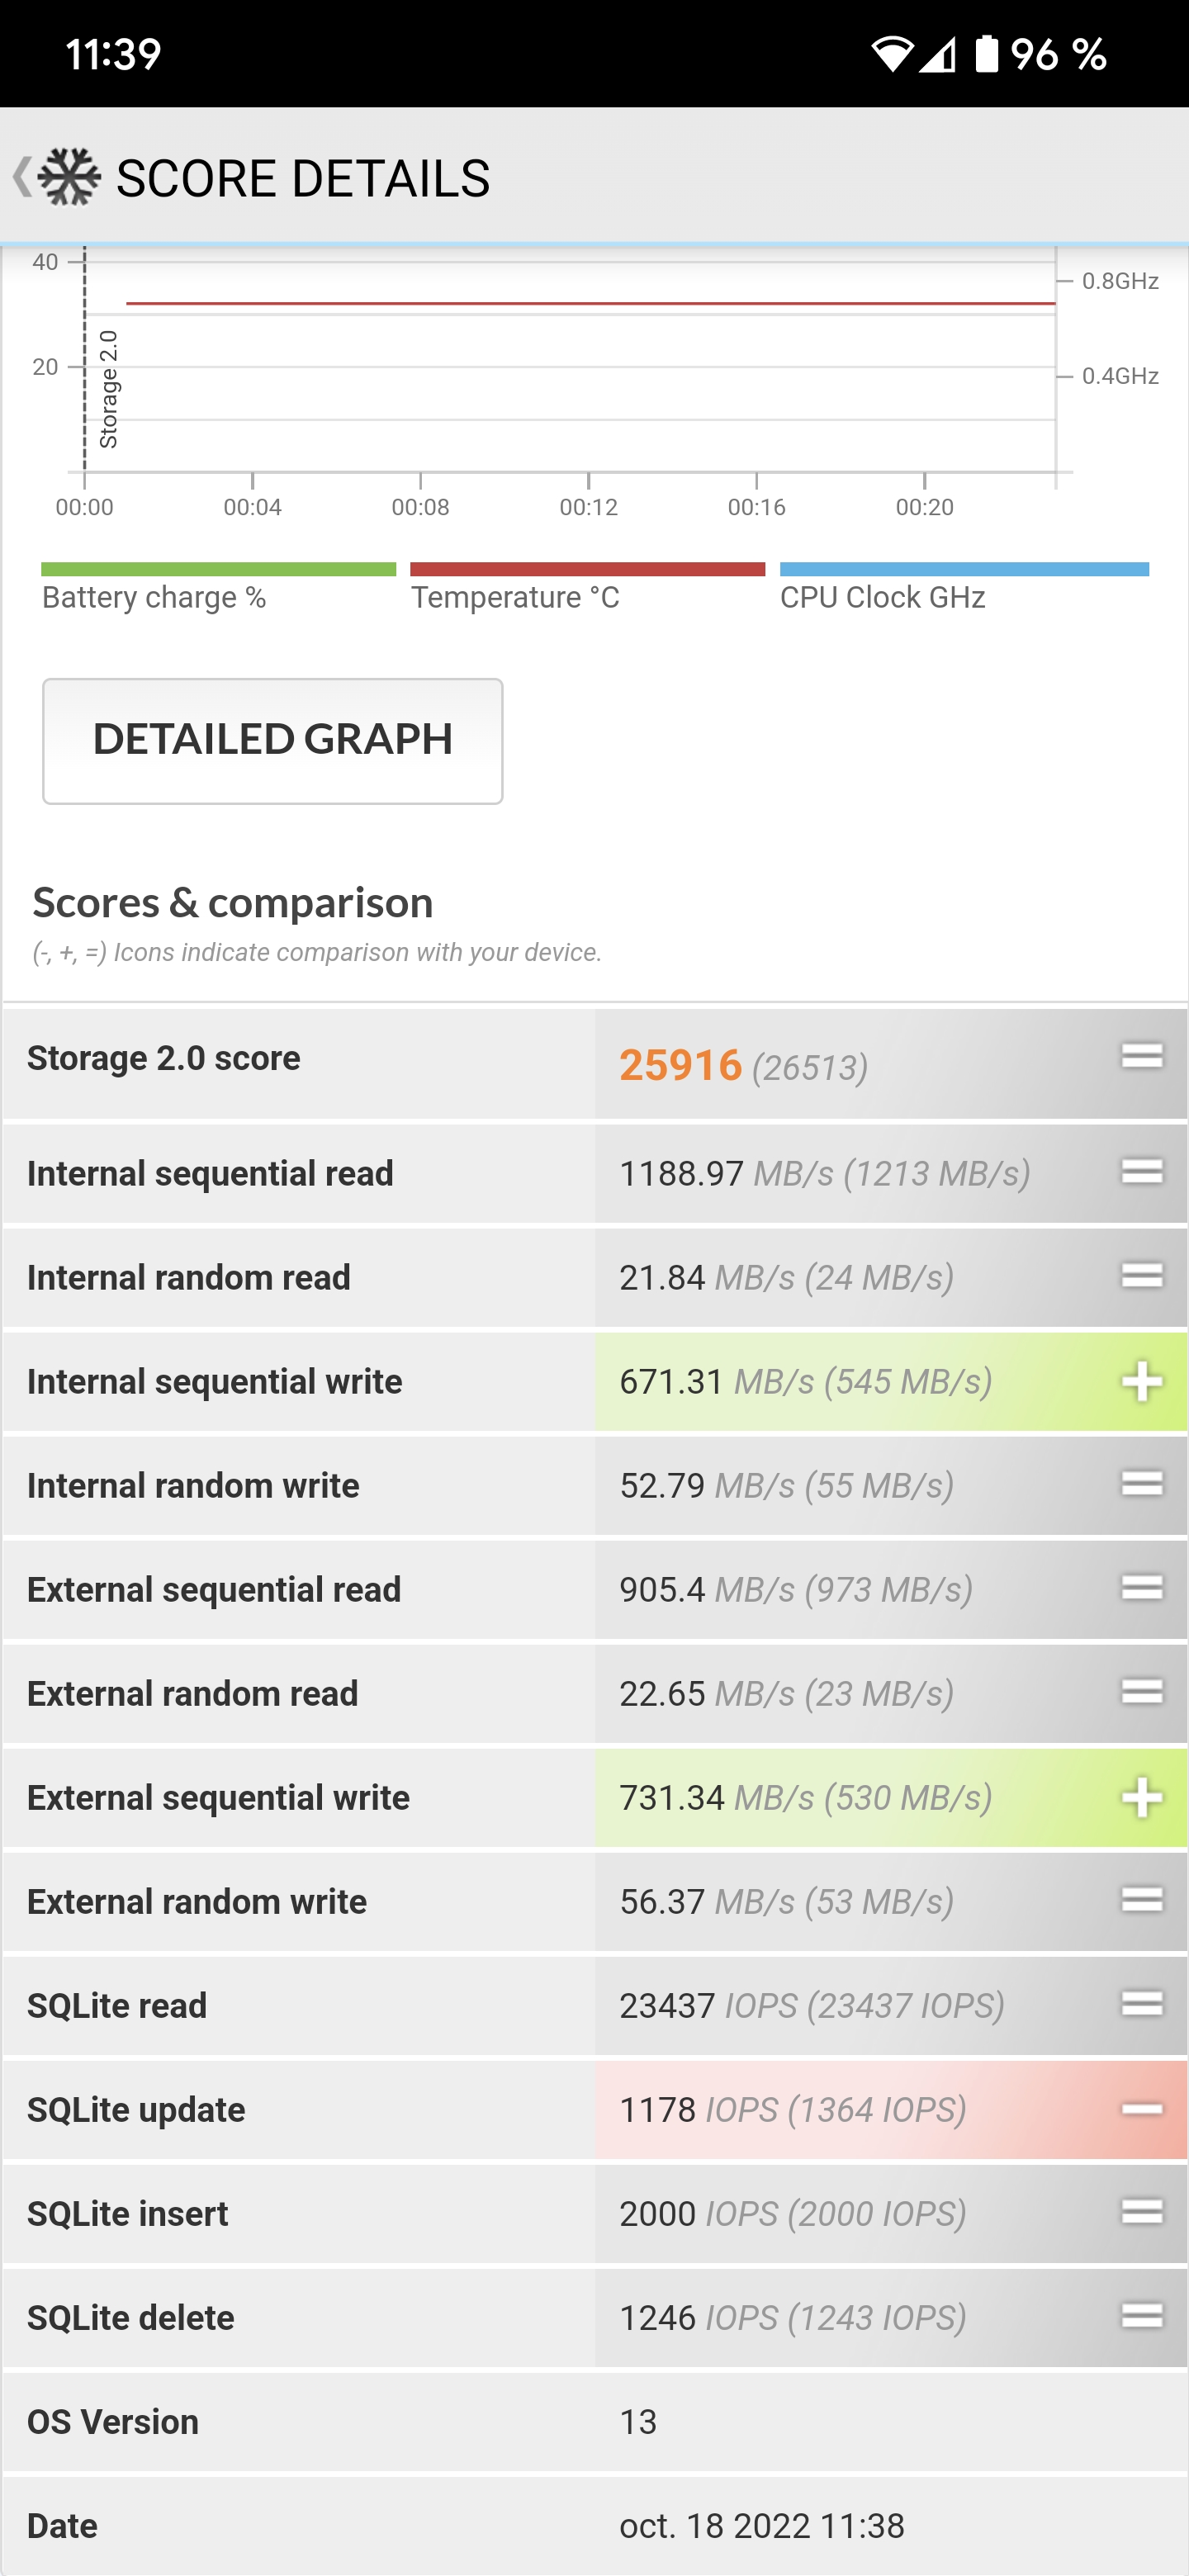Tap the equal icon for External random write
Image resolution: width=1189 pixels, height=2576 pixels.
1141,1900
